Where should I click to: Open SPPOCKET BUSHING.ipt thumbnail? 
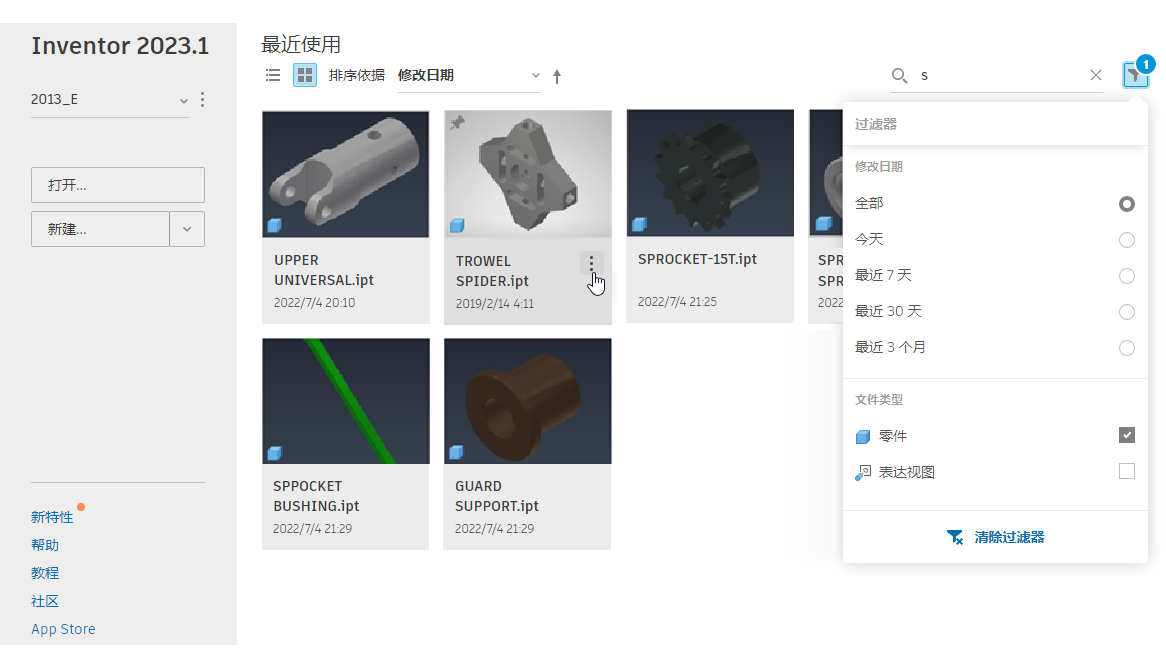[x=346, y=401]
